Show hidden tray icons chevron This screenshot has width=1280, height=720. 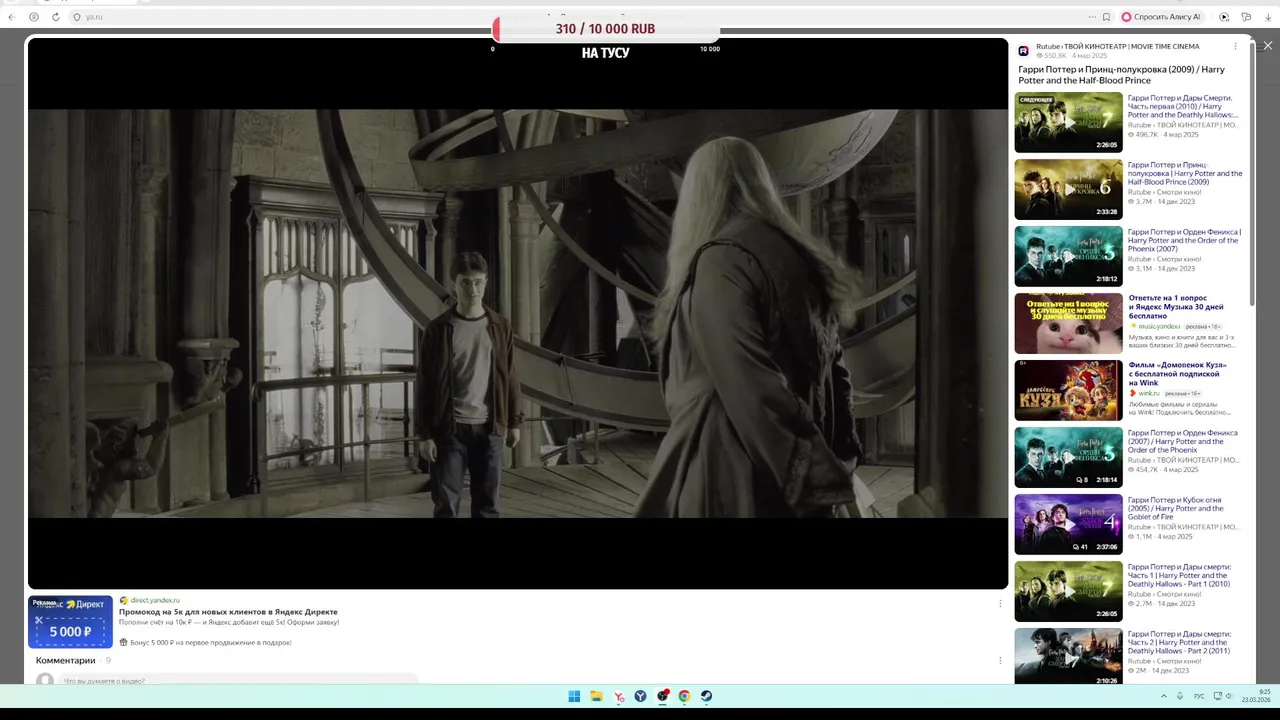point(1163,696)
